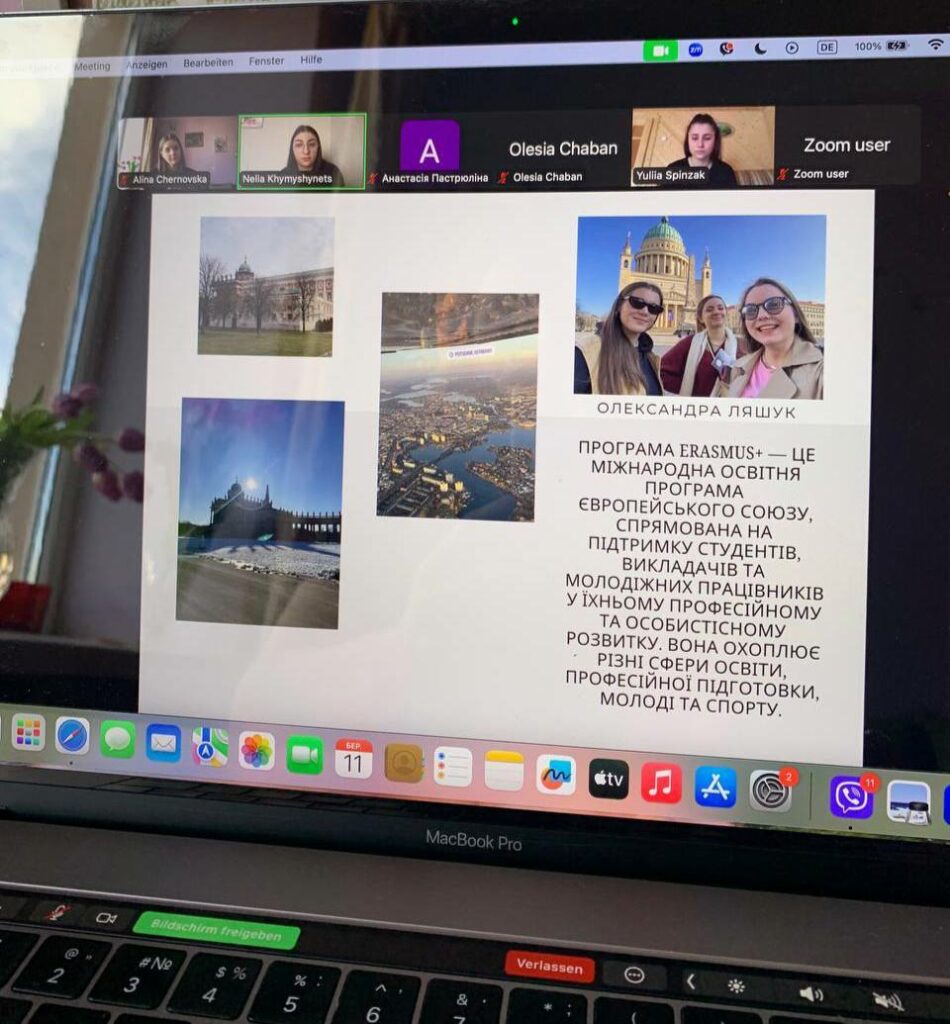Launch Messages app in the dock
Image resolution: width=950 pixels, height=1024 pixels.
118,739
